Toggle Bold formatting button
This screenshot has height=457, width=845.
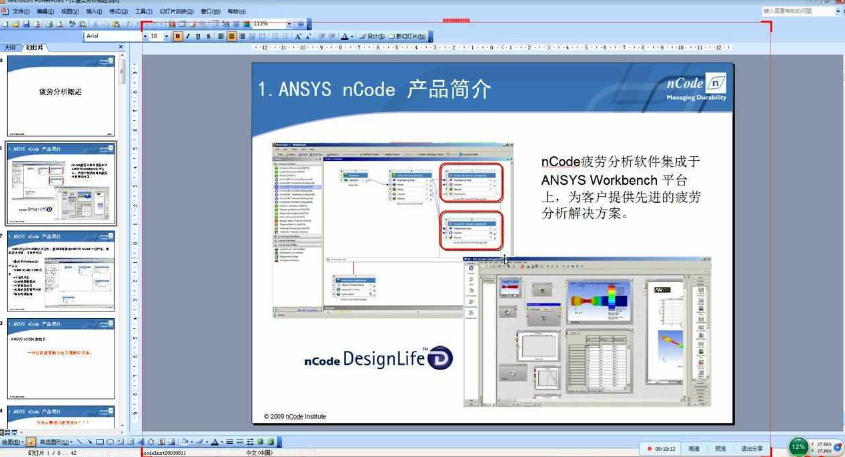[177, 36]
